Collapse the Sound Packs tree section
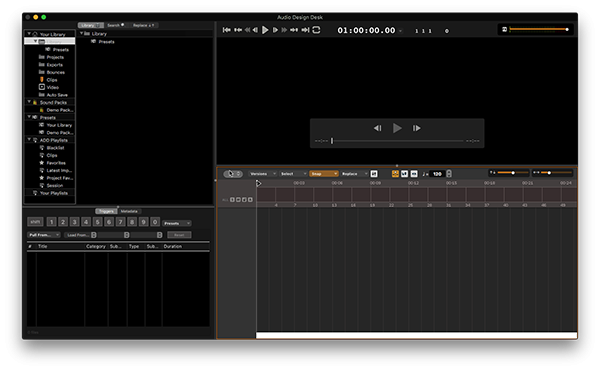Screen dimensions: 600x371 pyautogui.click(x=29, y=102)
